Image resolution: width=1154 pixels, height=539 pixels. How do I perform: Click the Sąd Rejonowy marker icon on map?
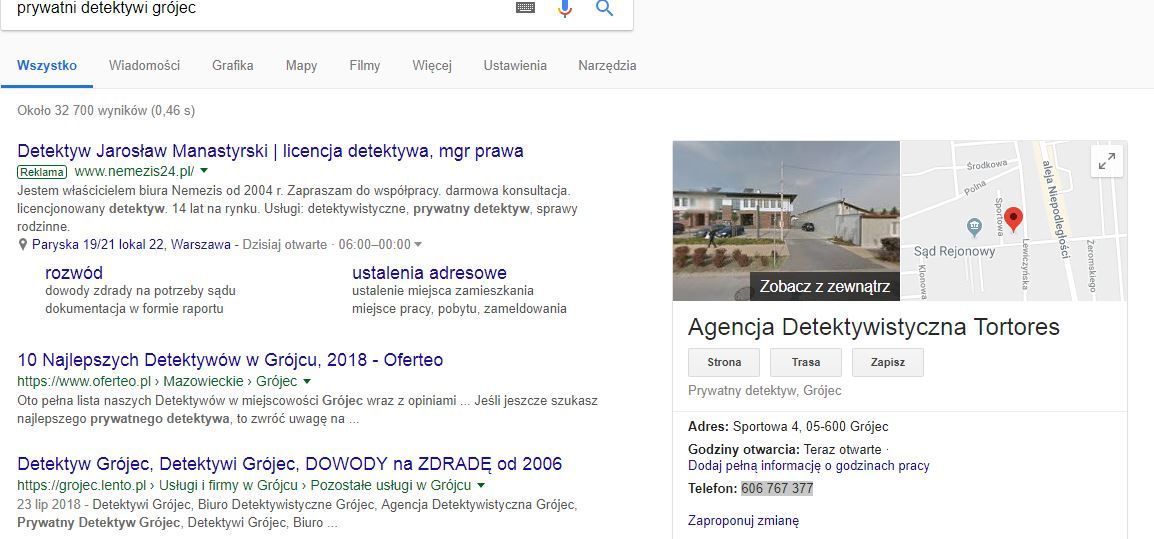974,227
